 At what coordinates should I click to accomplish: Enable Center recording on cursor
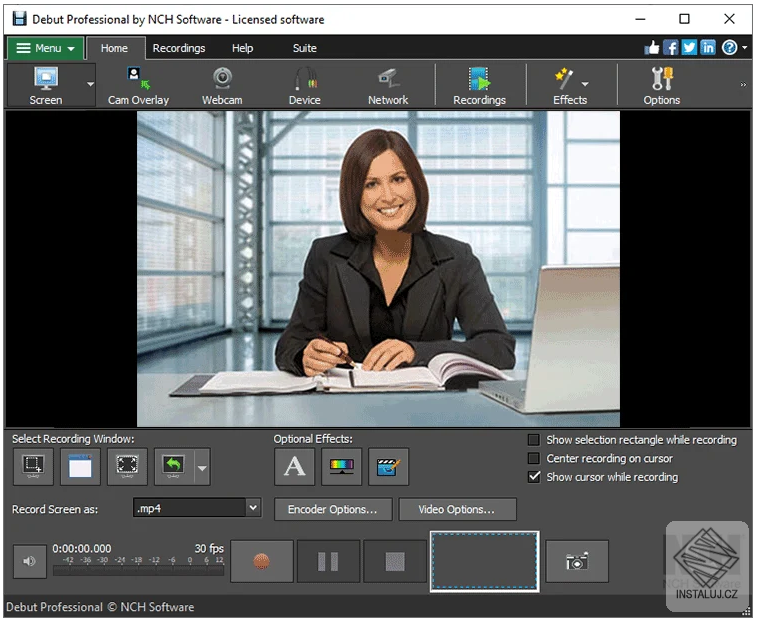tap(534, 458)
